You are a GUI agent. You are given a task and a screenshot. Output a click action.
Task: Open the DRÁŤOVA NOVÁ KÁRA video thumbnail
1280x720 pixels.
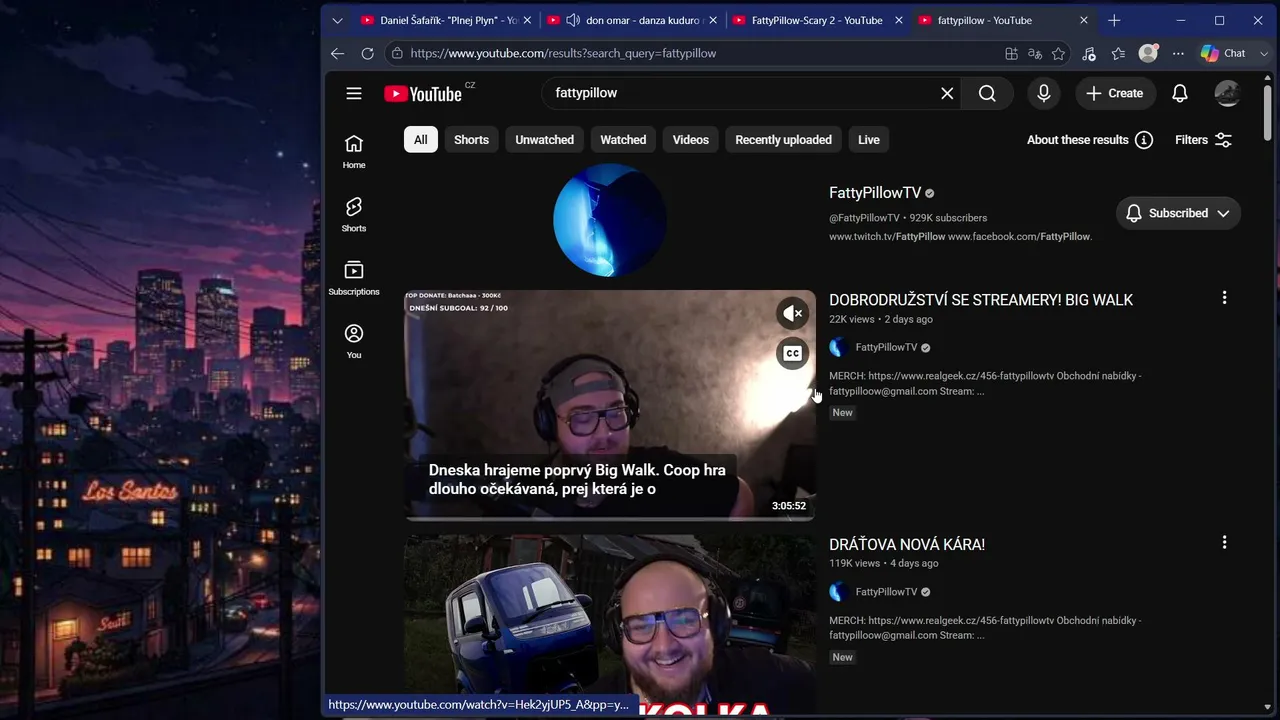click(x=609, y=625)
